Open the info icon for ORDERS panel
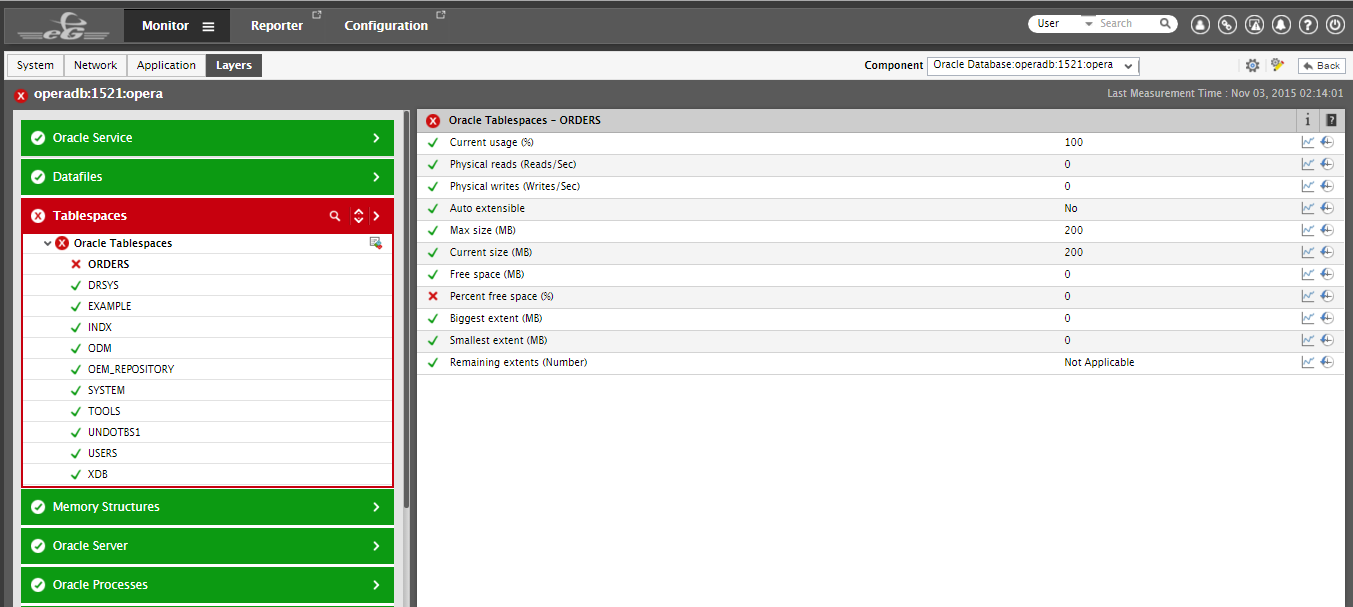1353x607 pixels. coord(1307,120)
